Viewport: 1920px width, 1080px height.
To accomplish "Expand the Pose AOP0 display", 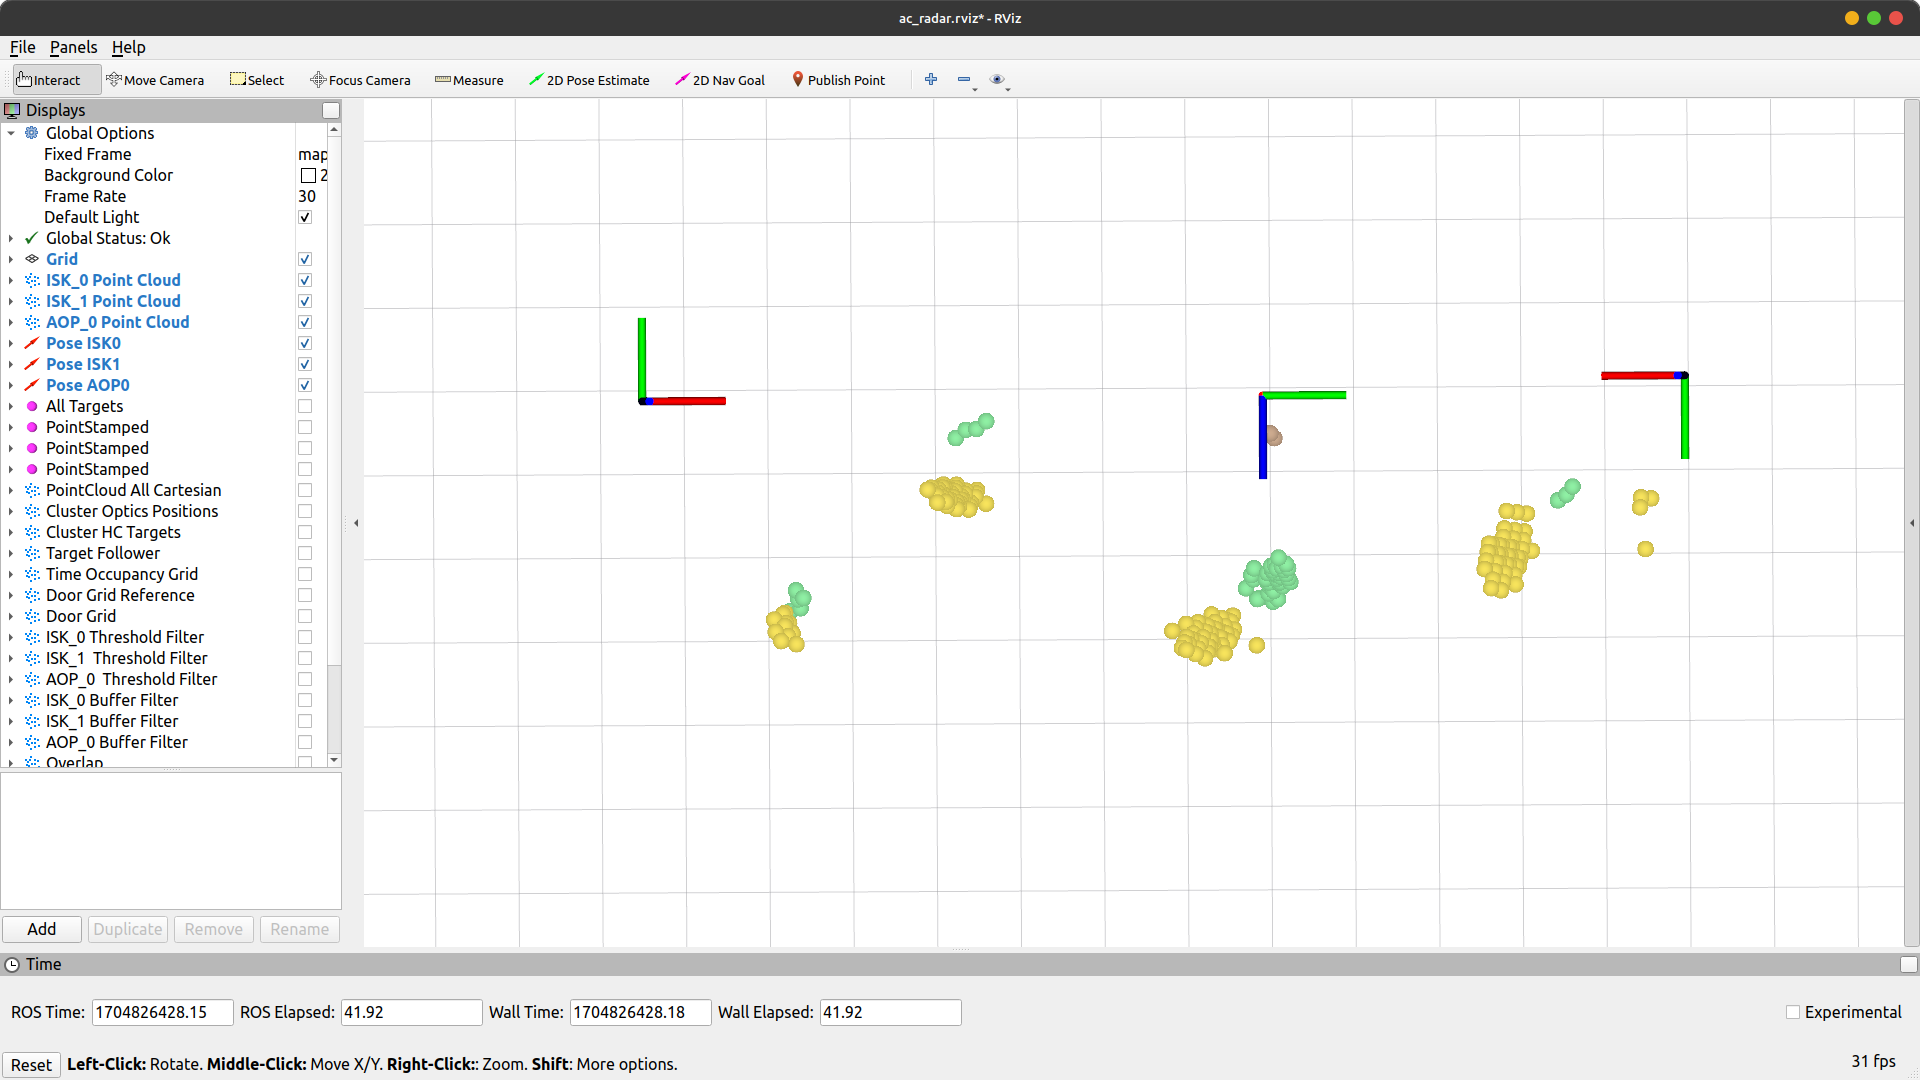I will point(11,386).
